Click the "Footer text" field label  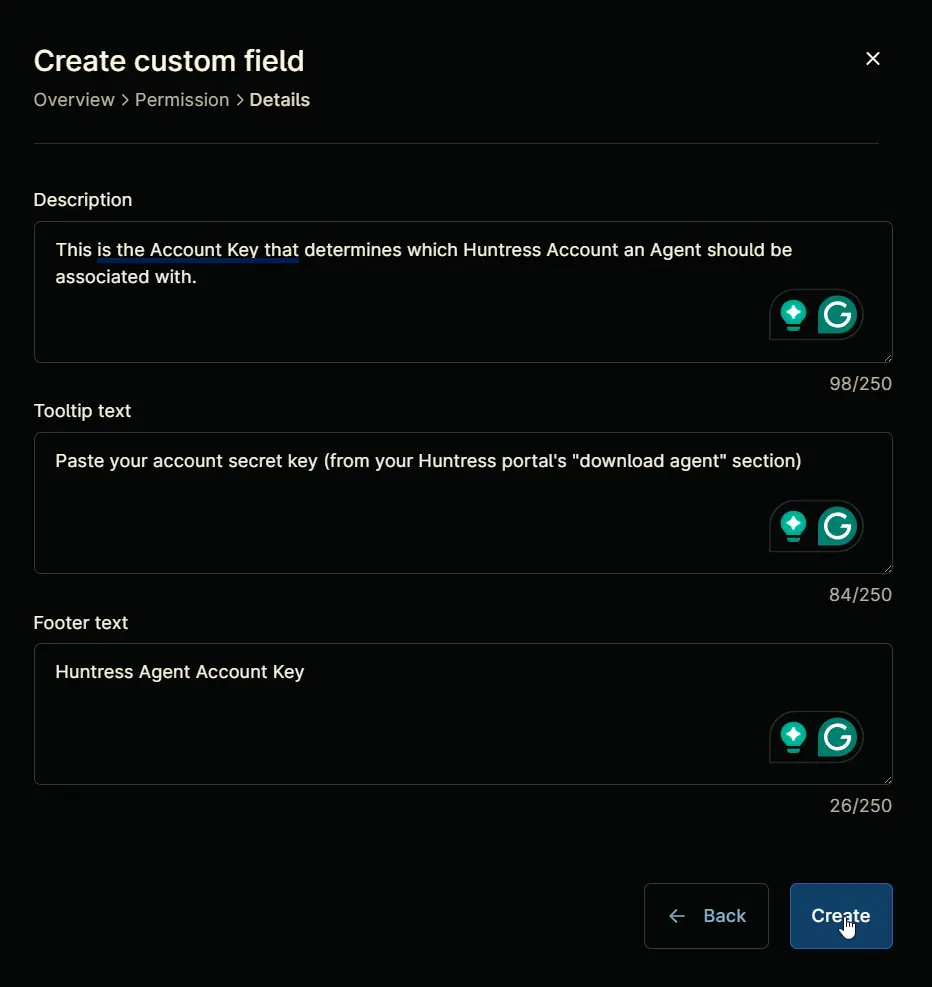(81, 623)
